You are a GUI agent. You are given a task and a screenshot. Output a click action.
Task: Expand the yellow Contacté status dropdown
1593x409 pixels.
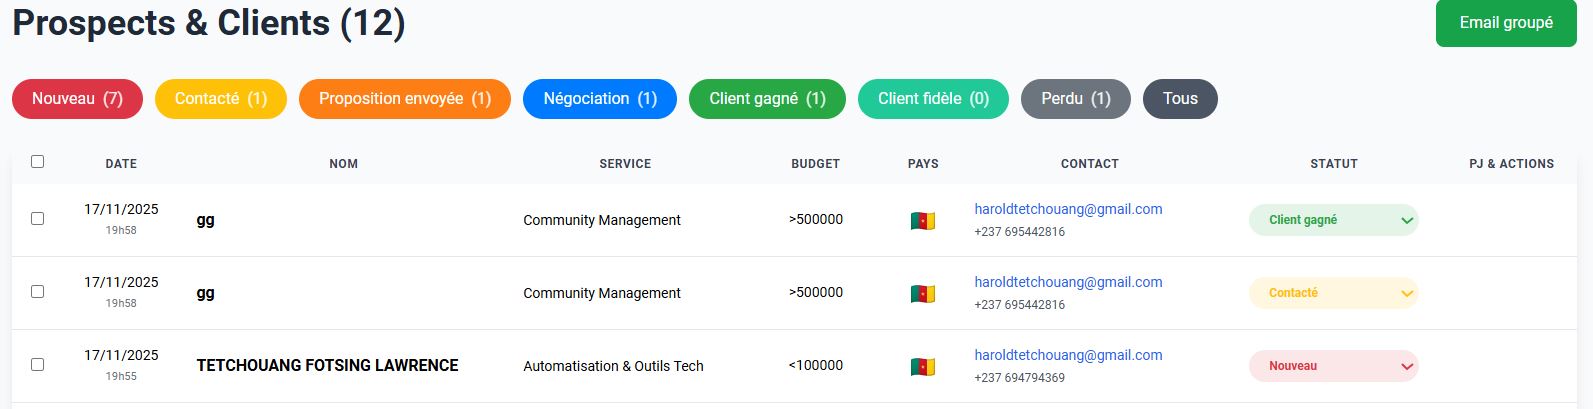click(1333, 293)
